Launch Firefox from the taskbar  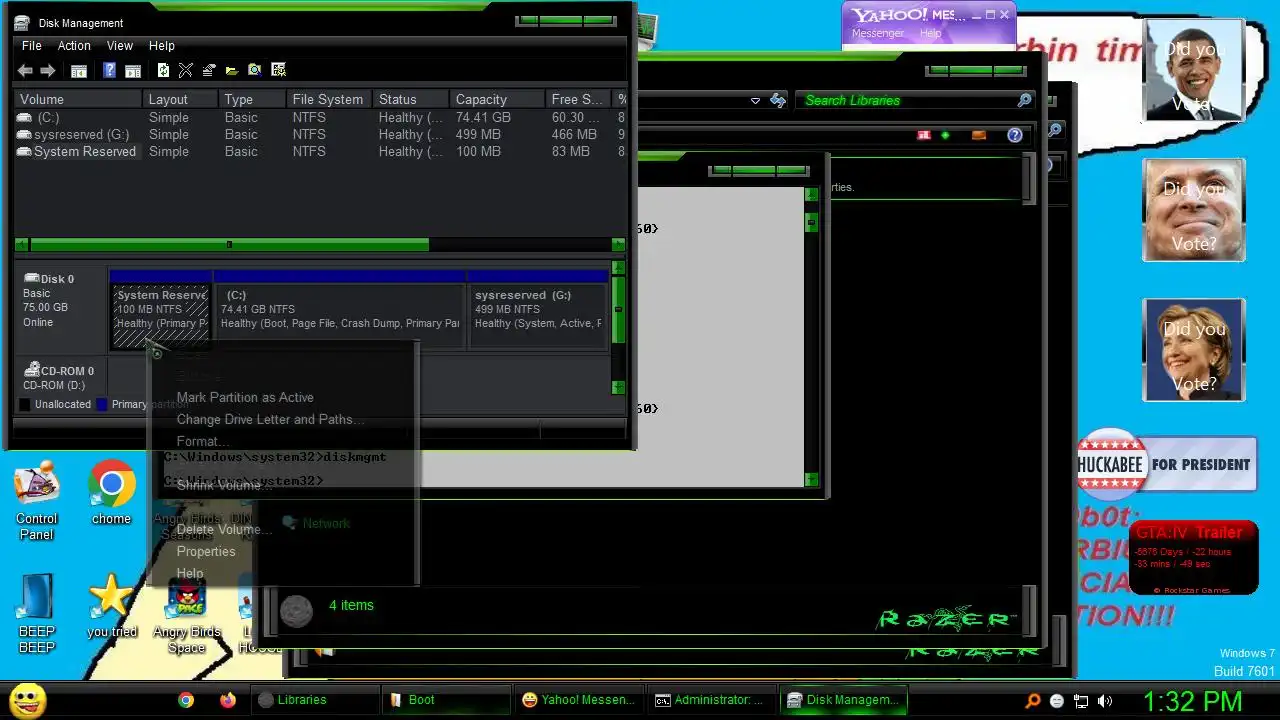point(228,700)
